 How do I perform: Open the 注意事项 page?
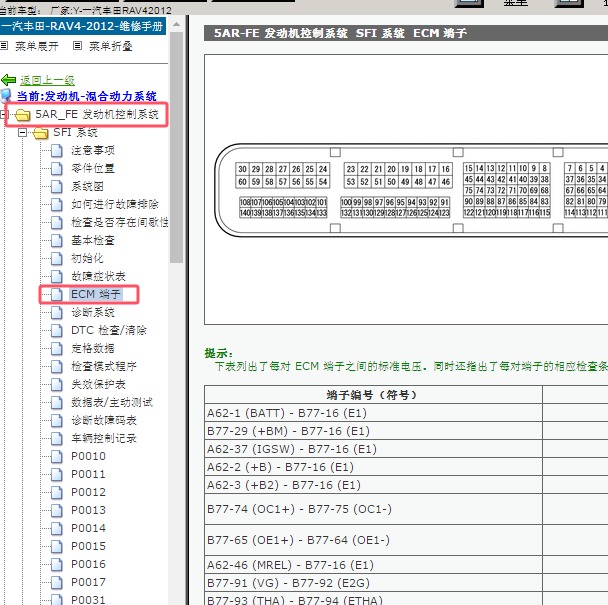point(93,150)
